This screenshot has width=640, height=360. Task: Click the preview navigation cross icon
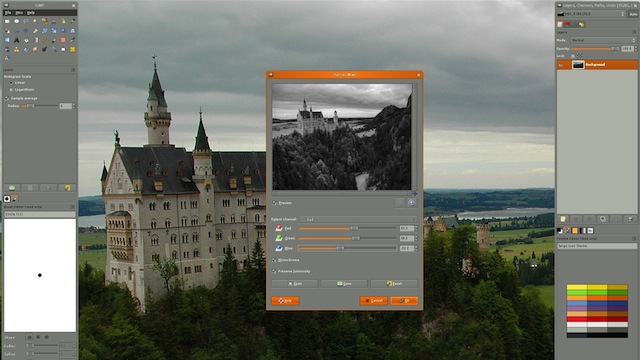tap(414, 193)
